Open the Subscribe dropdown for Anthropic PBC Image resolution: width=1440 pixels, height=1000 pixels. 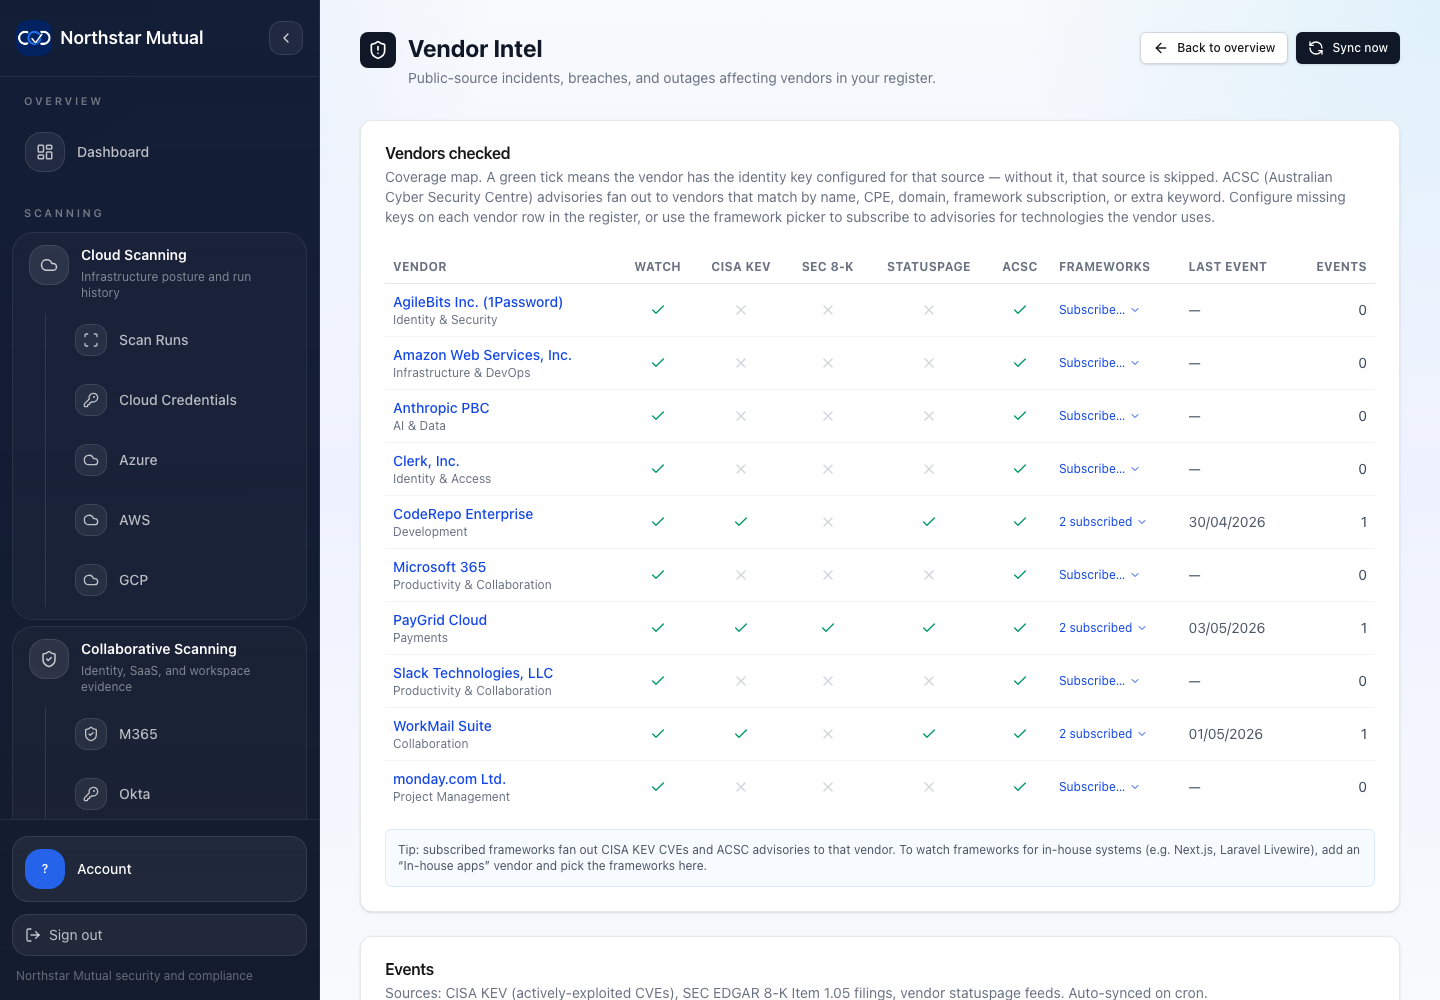1099,416
